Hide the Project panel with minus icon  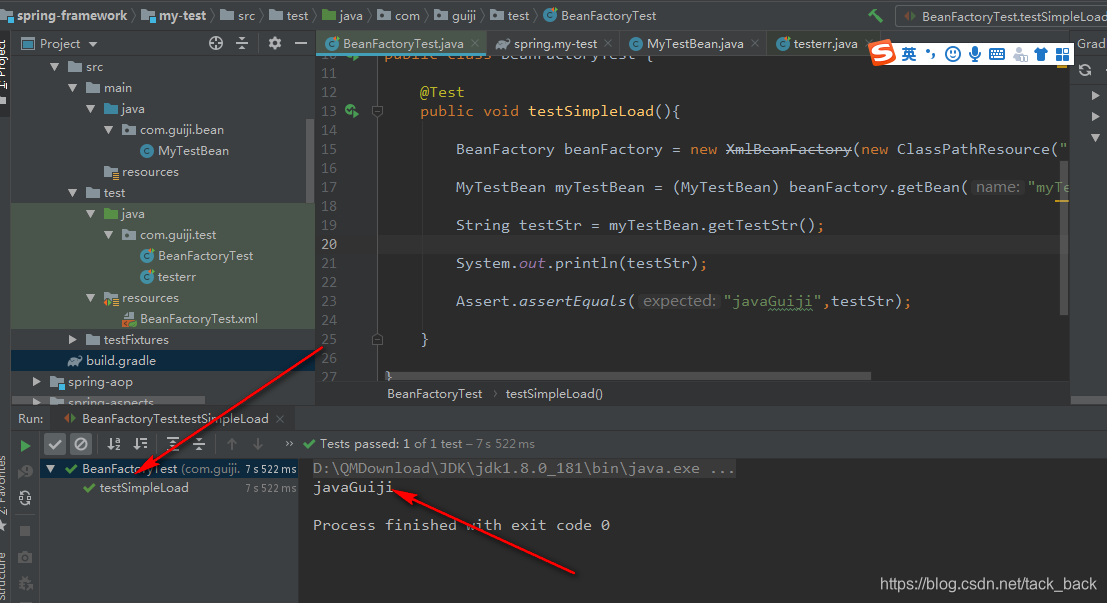point(301,43)
